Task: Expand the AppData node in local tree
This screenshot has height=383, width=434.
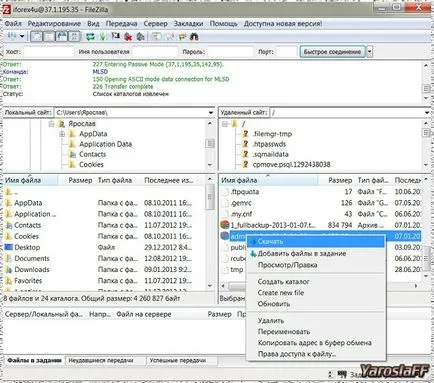Action: pos(62,134)
